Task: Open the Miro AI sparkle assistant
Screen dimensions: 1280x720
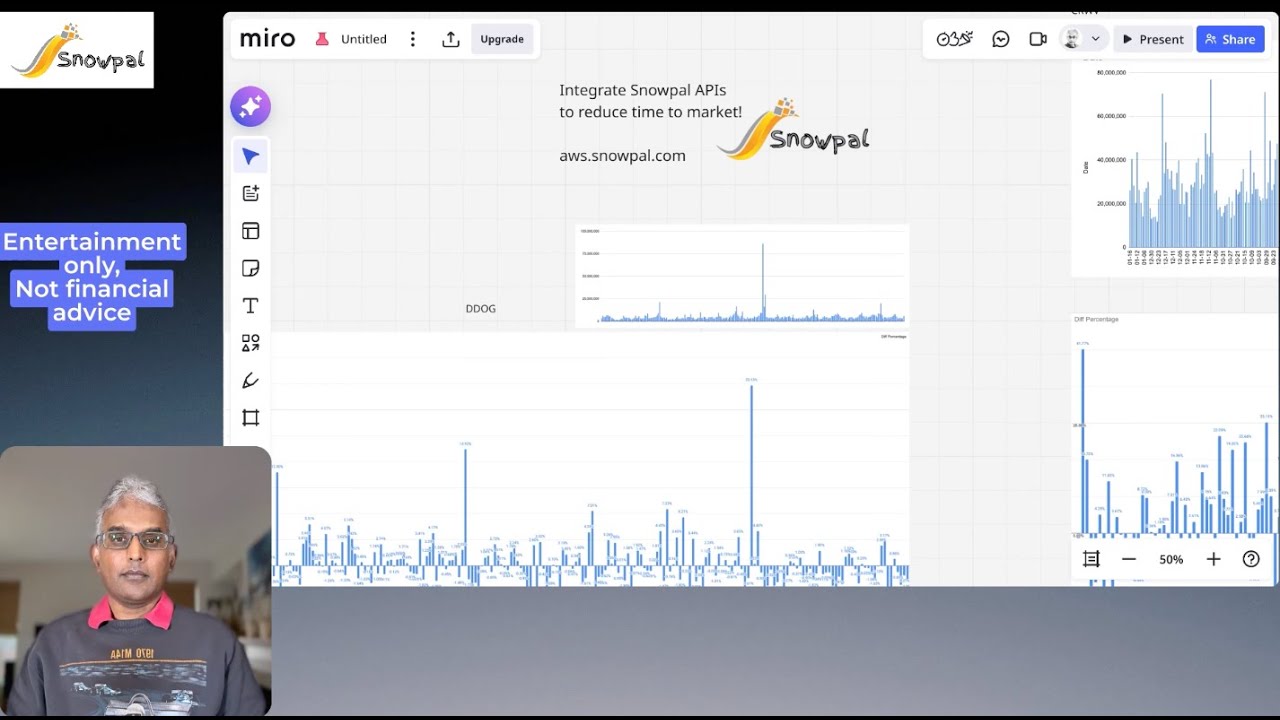Action: coord(250,106)
